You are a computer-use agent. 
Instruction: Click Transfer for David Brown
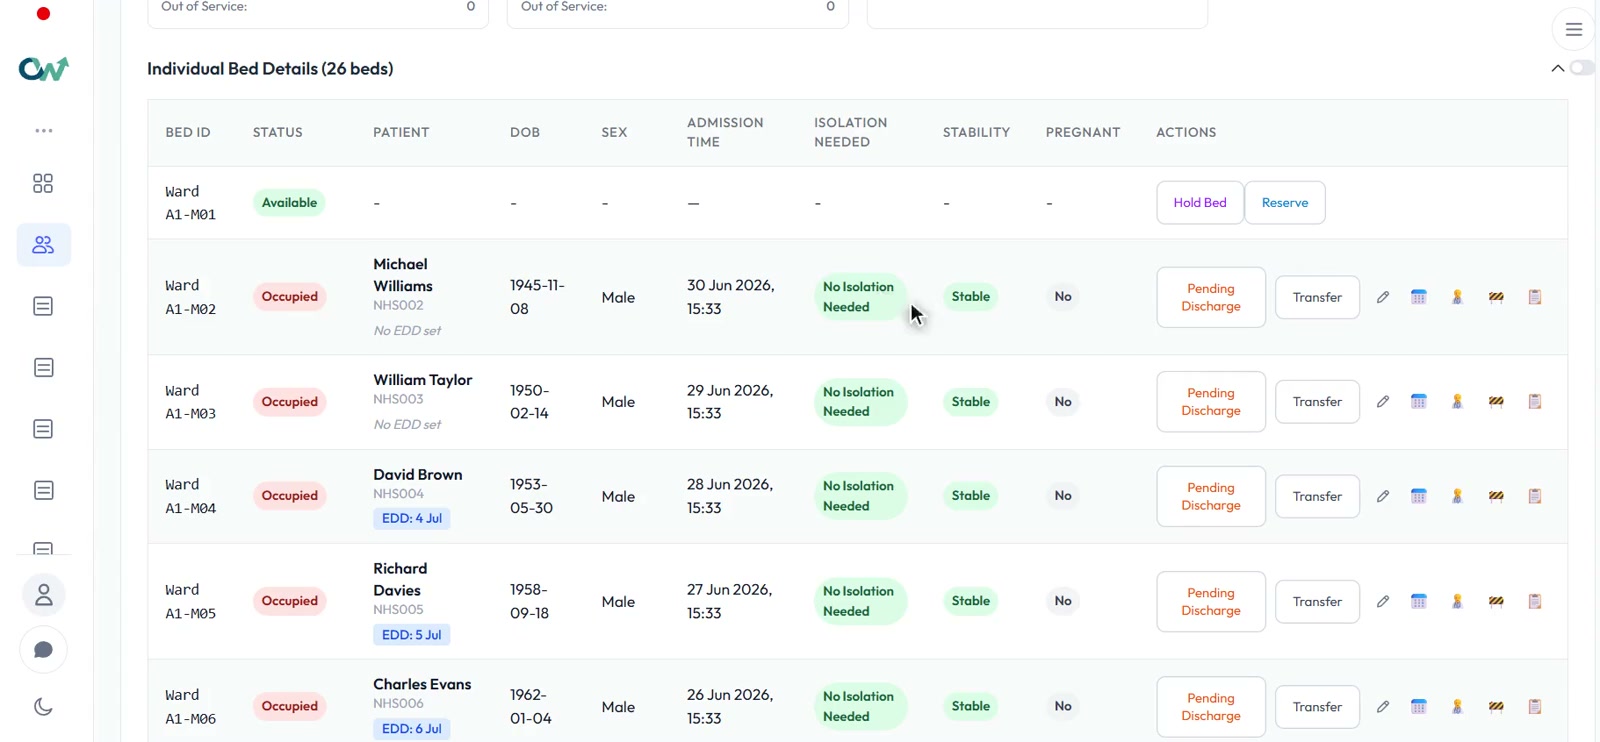click(1317, 497)
